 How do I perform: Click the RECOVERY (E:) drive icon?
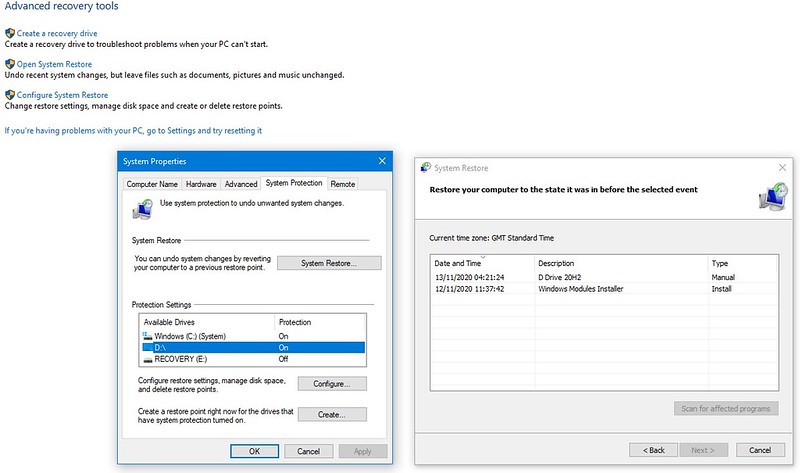(147, 359)
